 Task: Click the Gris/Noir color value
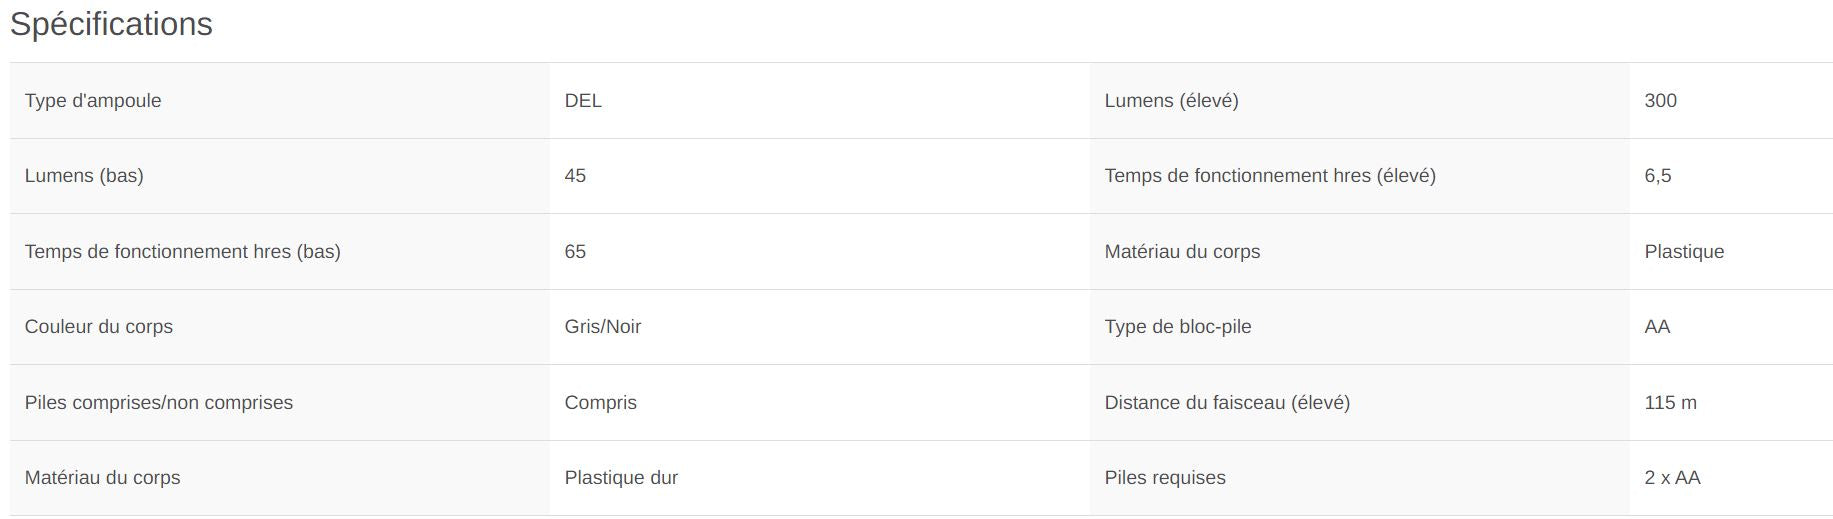coord(603,327)
